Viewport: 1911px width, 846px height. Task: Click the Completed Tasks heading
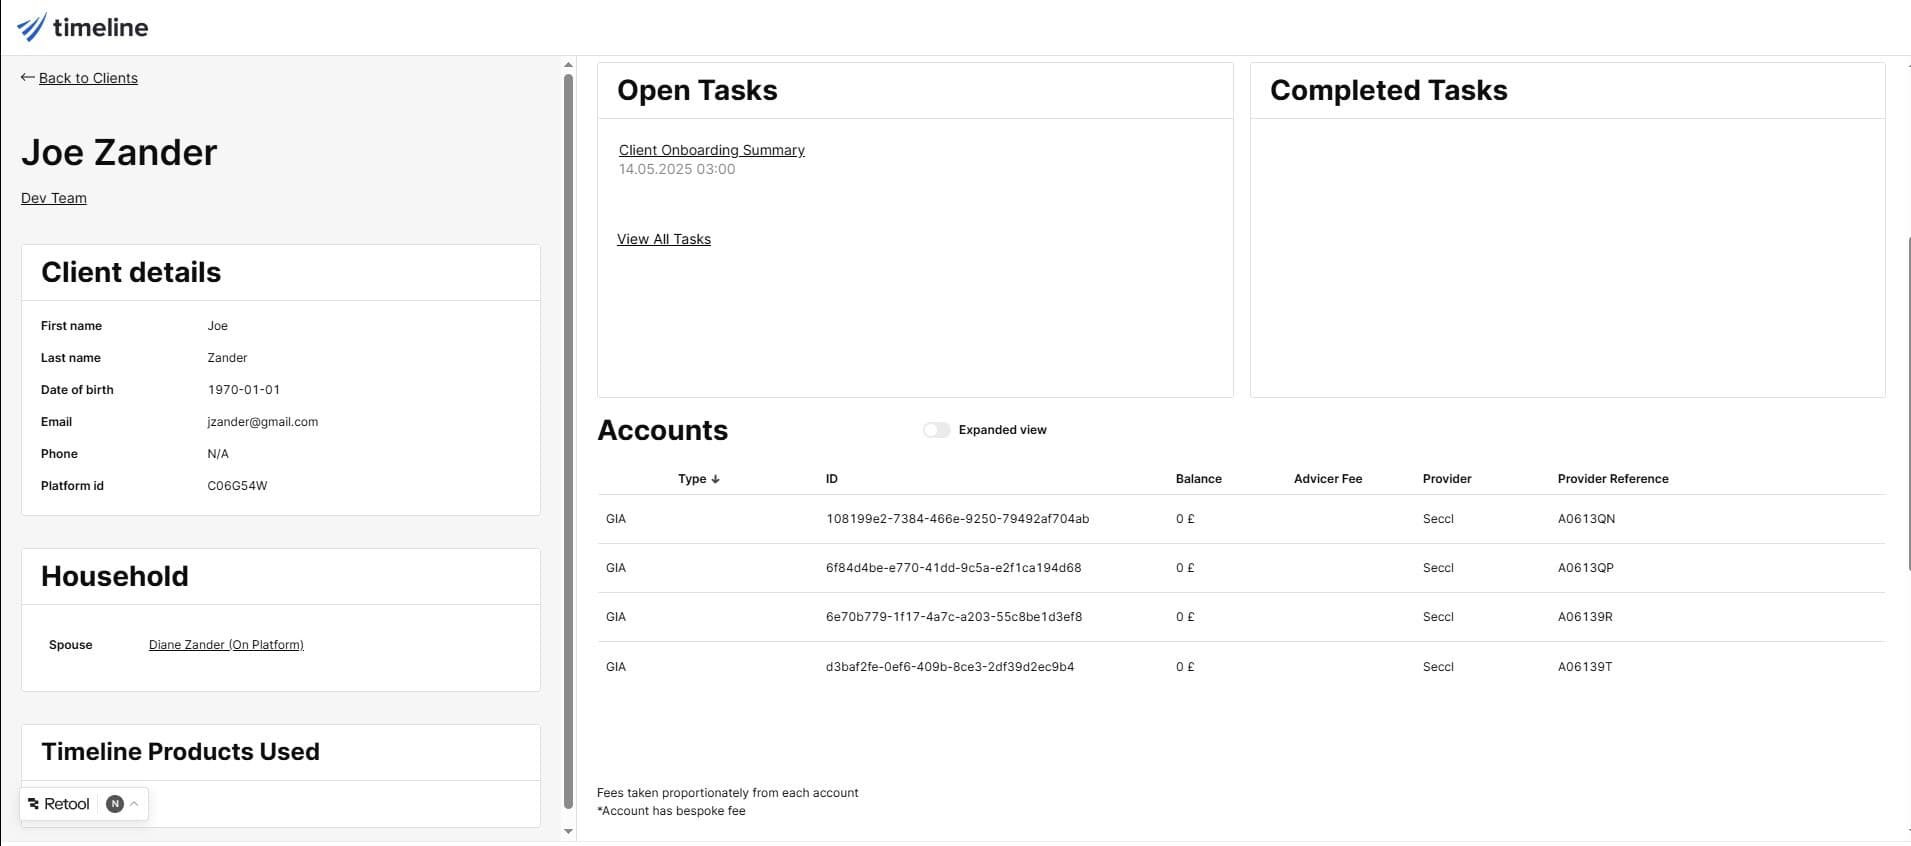tap(1389, 90)
